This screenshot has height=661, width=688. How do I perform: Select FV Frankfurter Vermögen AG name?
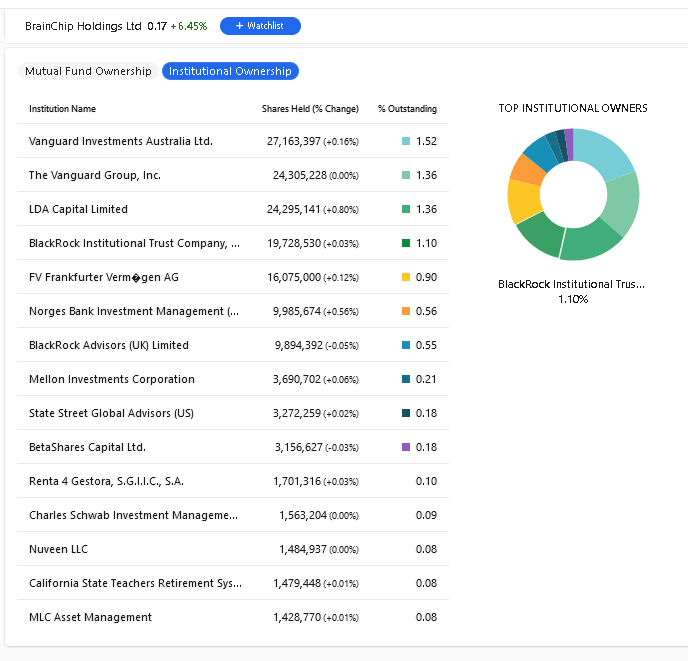pos(104,277)
